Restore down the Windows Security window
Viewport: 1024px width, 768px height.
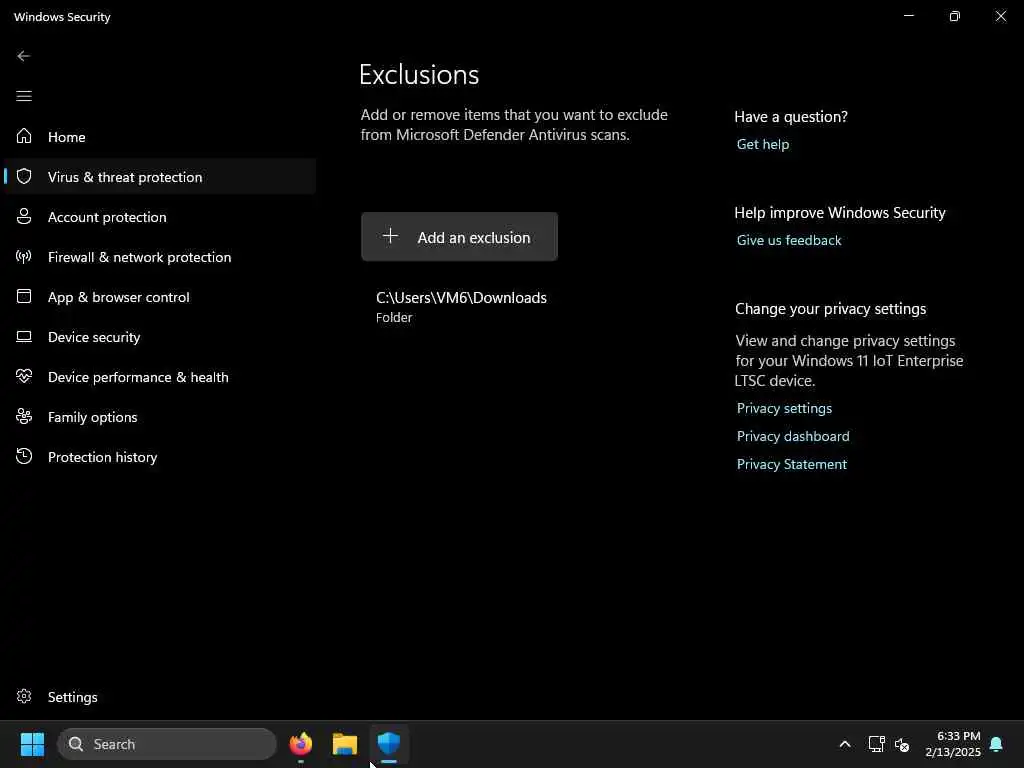click(x=955, y=16)
